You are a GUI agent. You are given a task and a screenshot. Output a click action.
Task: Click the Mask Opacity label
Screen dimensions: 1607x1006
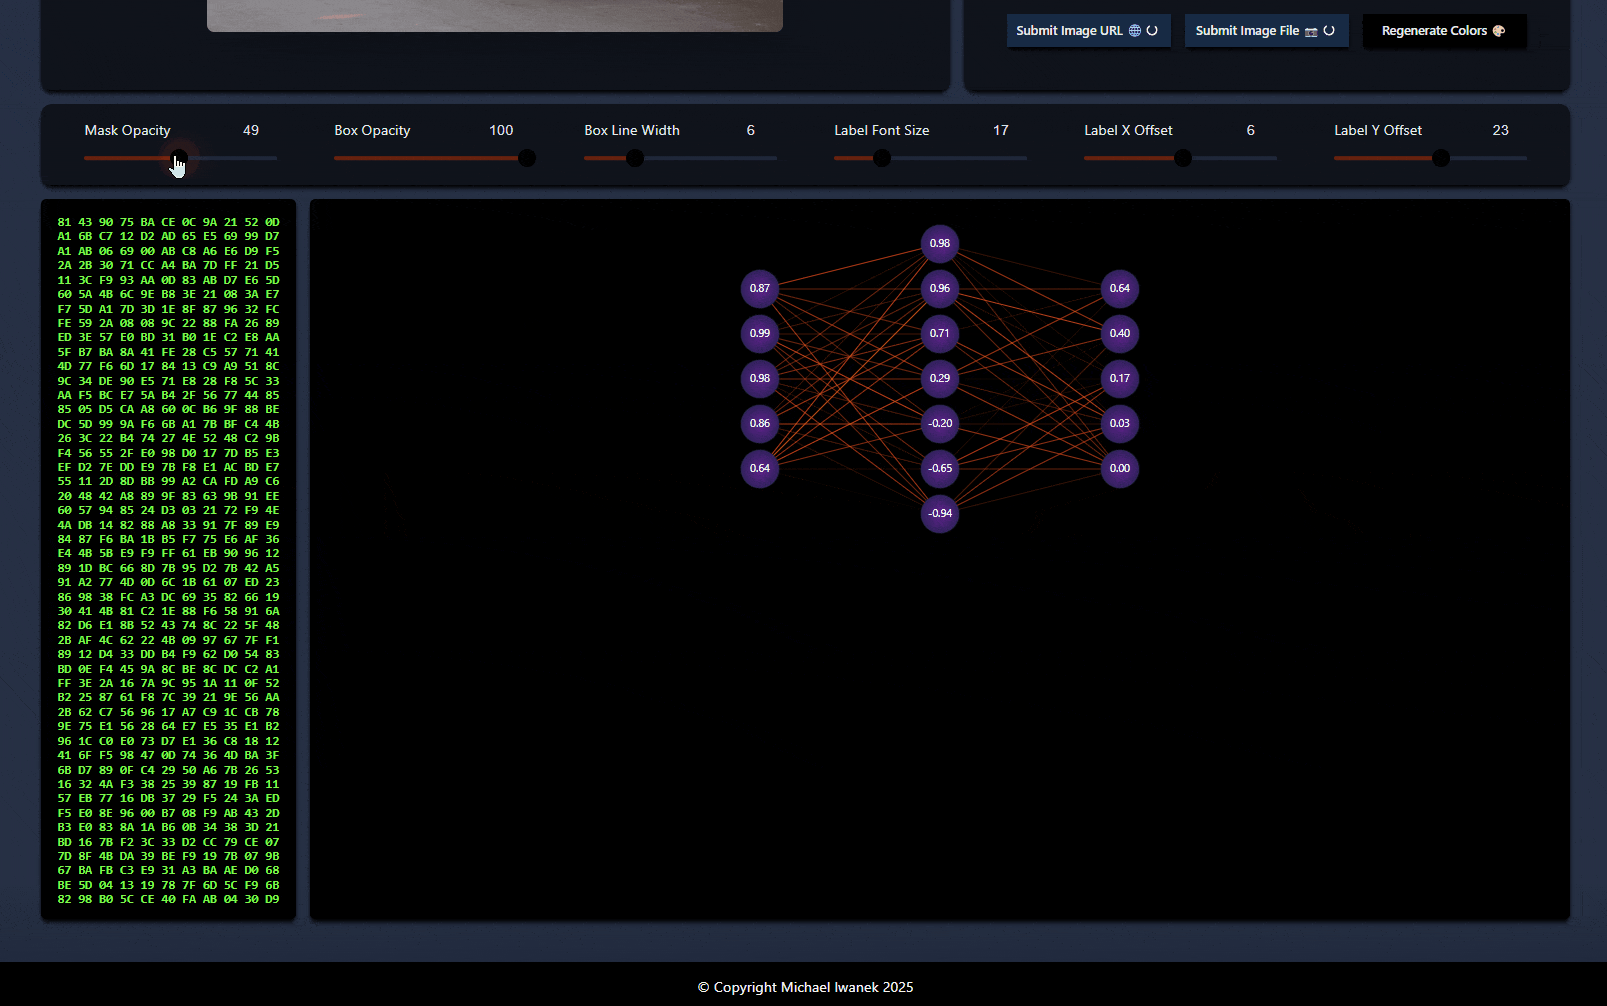[127, 130]
